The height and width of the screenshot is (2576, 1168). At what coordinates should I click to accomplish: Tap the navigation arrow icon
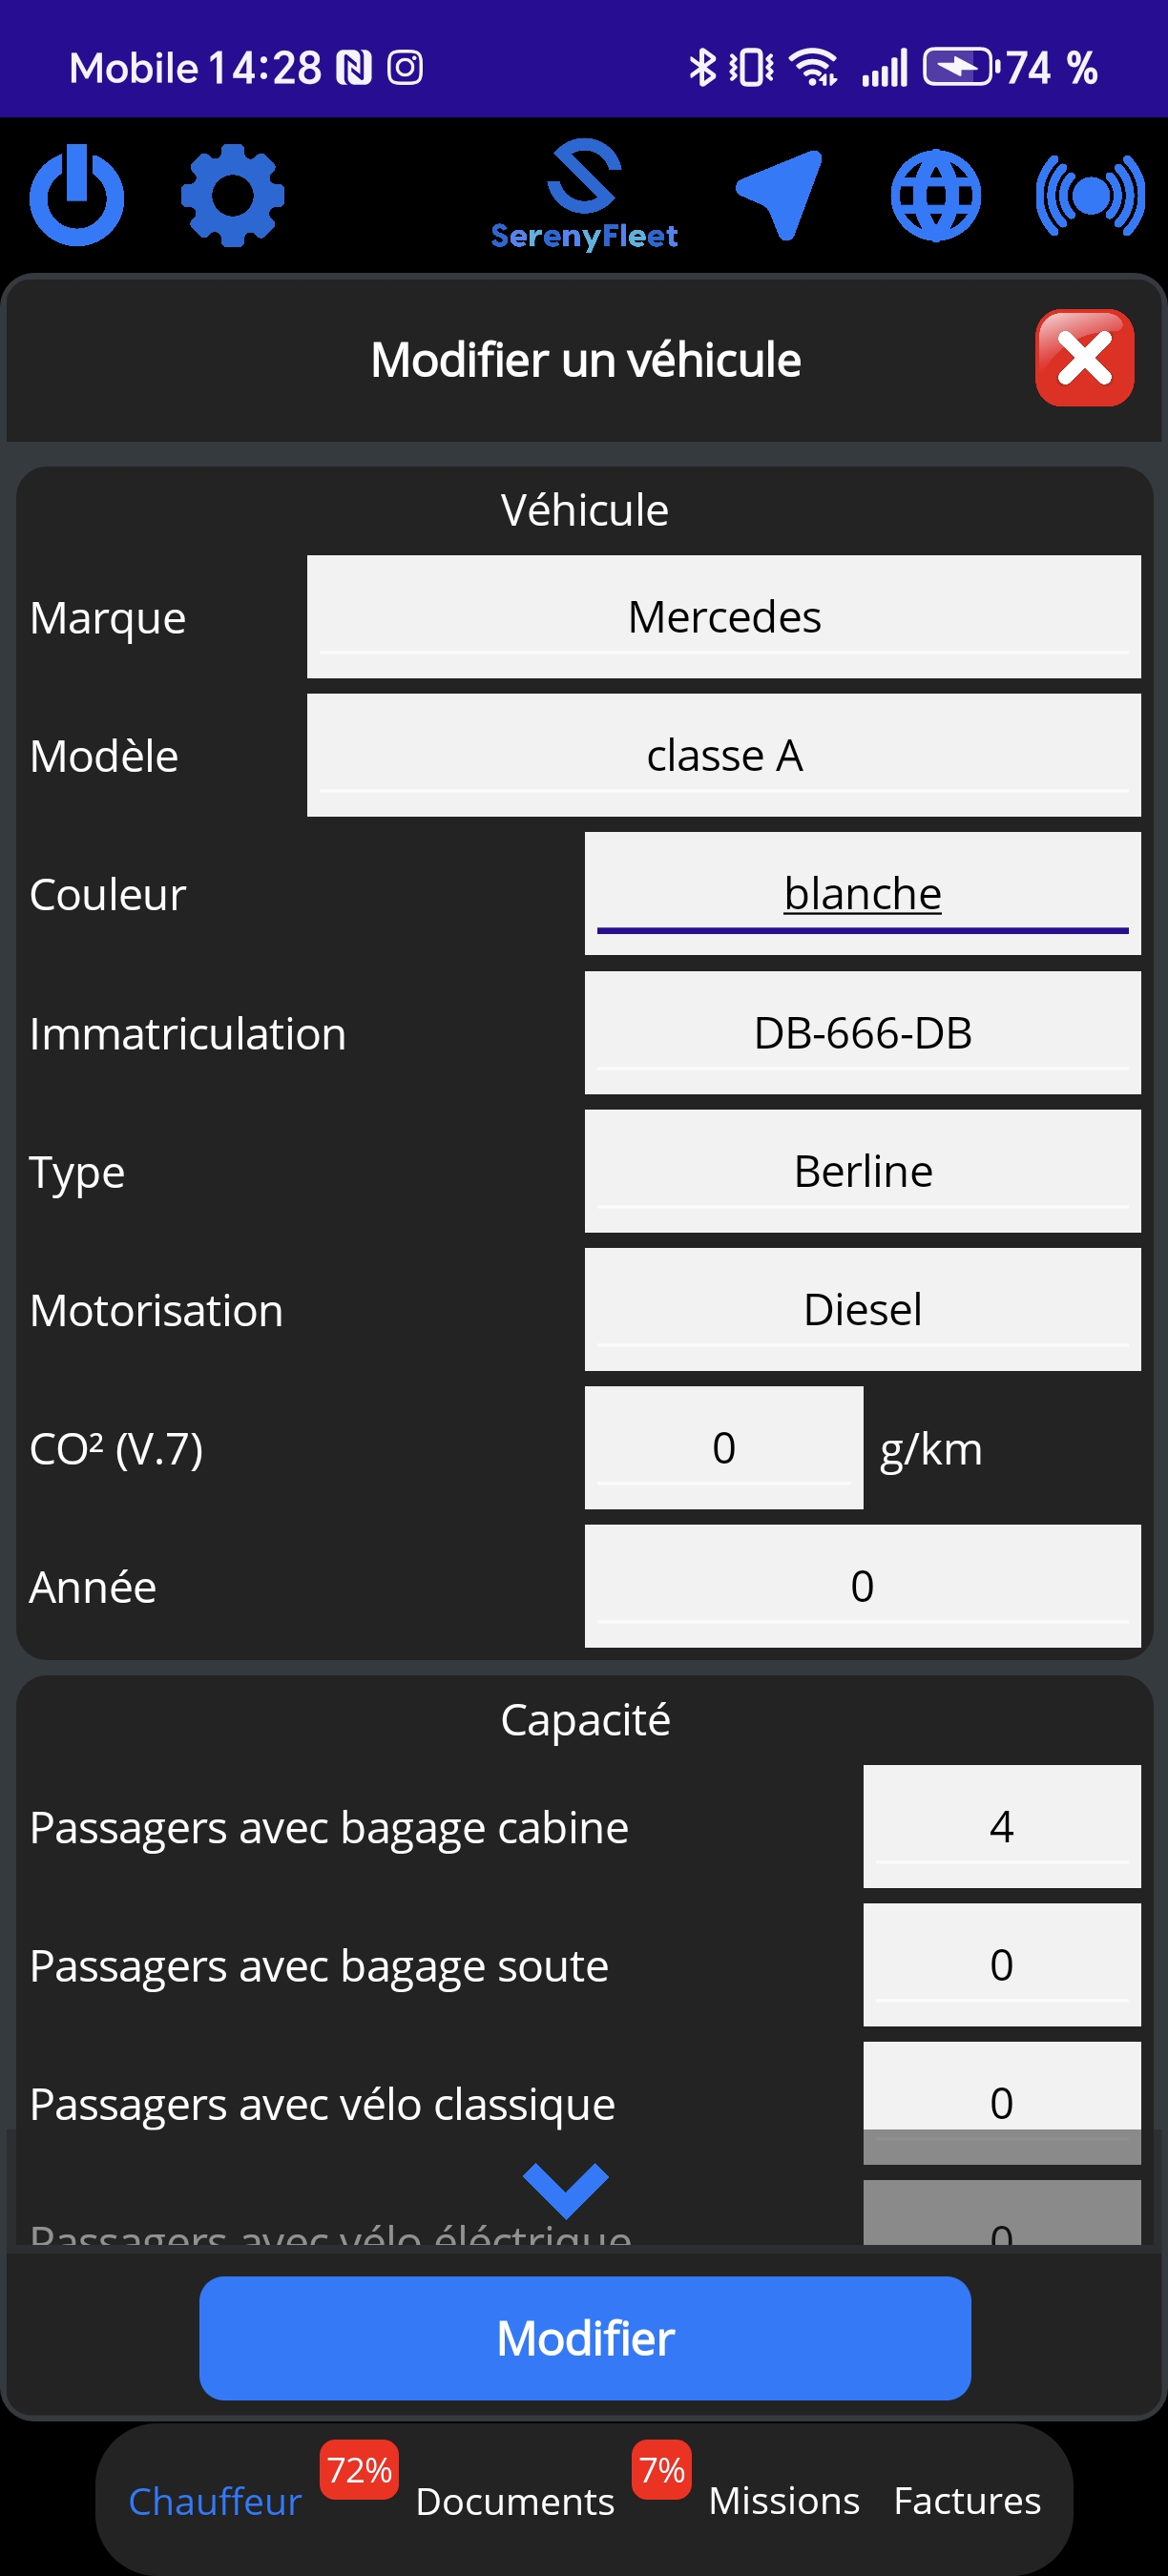coord(781,195)
